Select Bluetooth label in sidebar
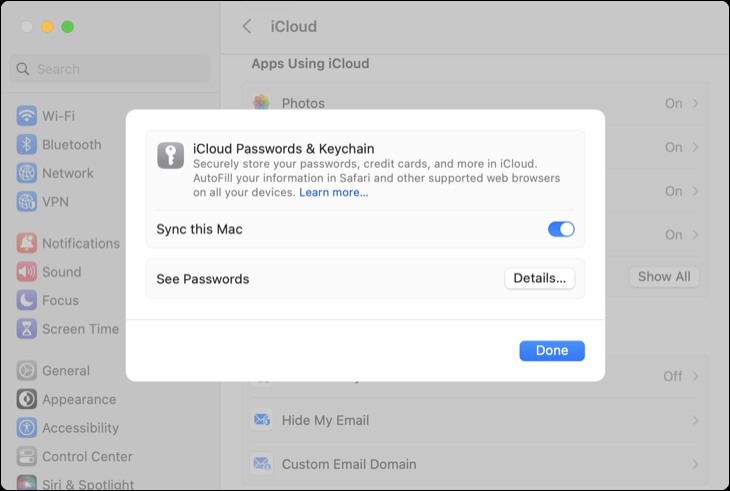This screenshot has height=491, width=730. click(72, 145)
